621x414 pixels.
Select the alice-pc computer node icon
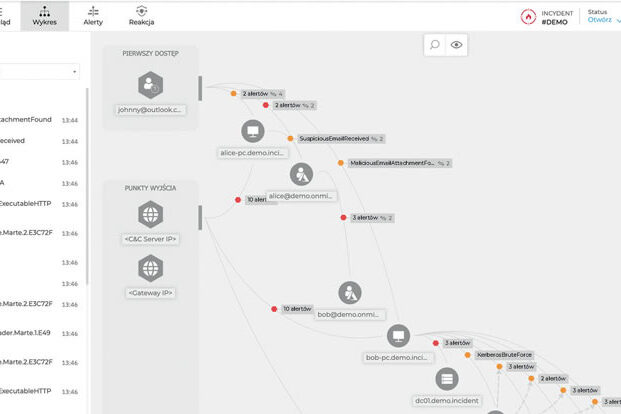(252, 131)
